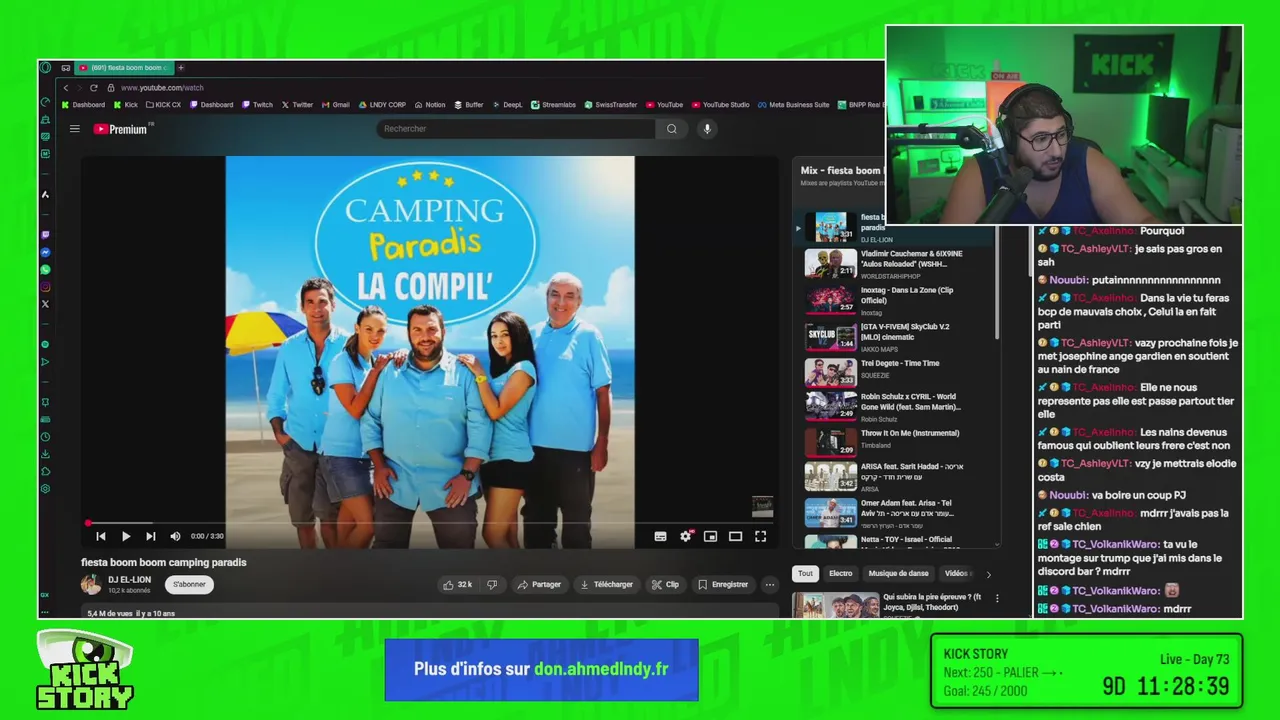
Task: Open options for Qui subira la pire épreuve video
Action: pyautogui.click(x=997, y=599)
